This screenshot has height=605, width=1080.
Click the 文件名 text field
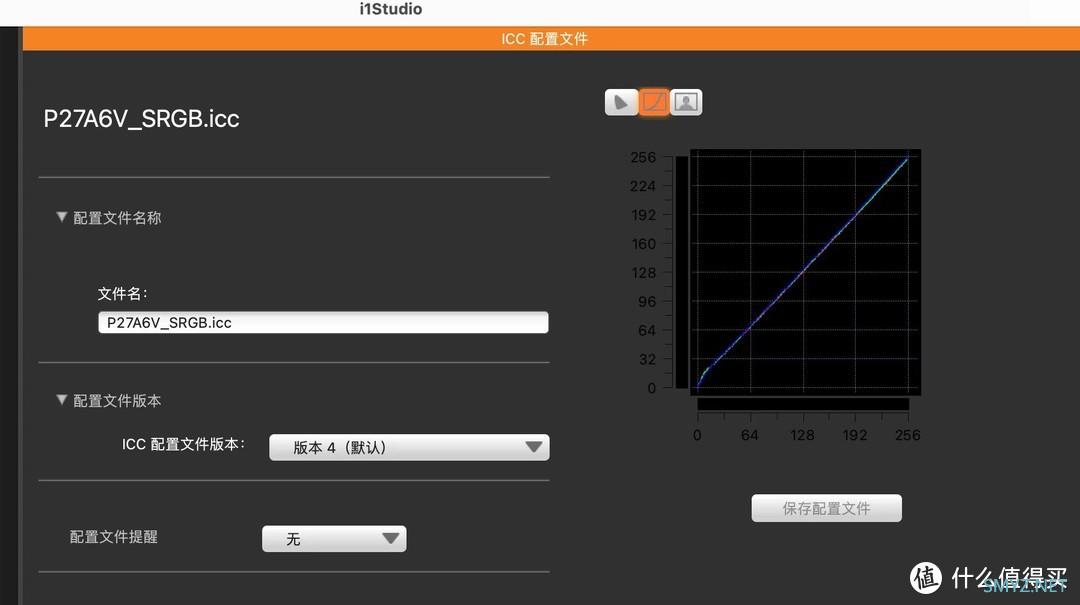[x=322, y=323]
